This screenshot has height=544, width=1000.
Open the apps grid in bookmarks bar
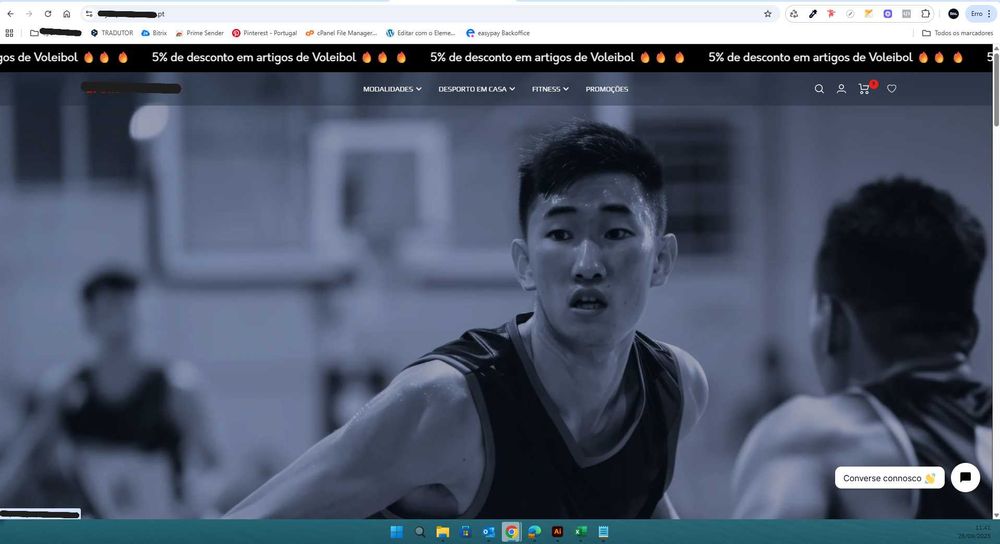click(9, 33)
